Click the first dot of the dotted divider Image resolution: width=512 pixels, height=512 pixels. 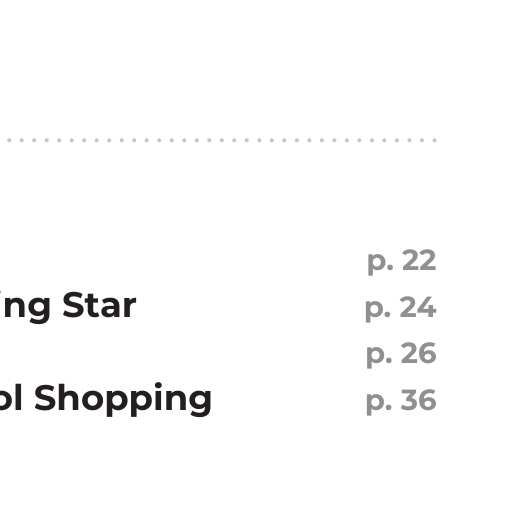coord(9,140)
